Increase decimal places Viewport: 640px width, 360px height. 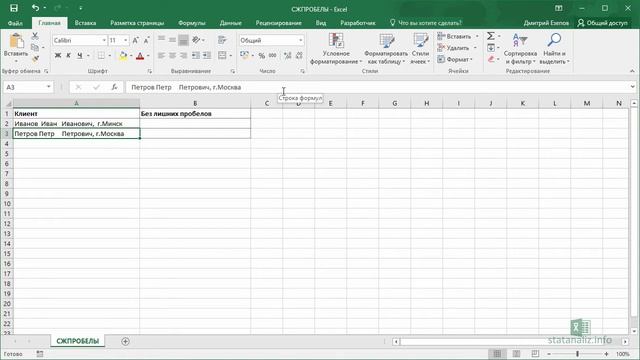[x=287, y=56]
